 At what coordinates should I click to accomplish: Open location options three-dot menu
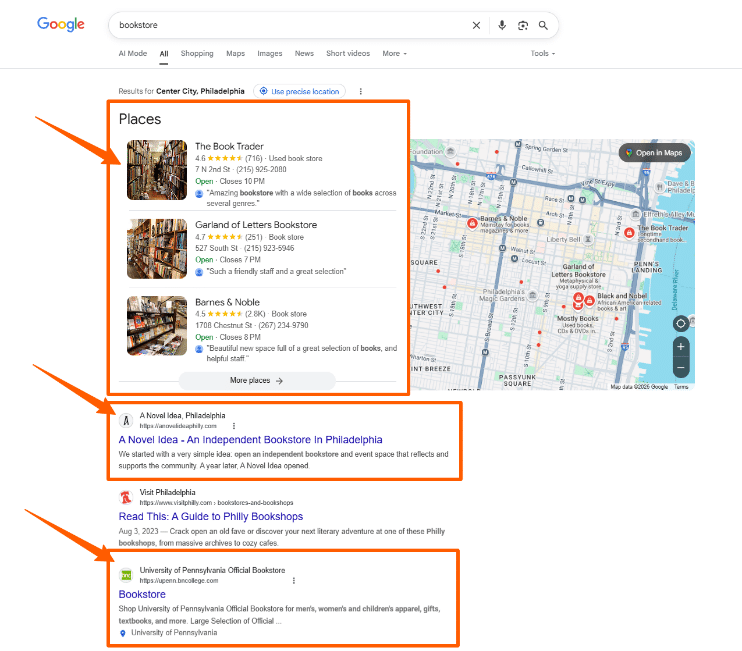click(361, 91)
